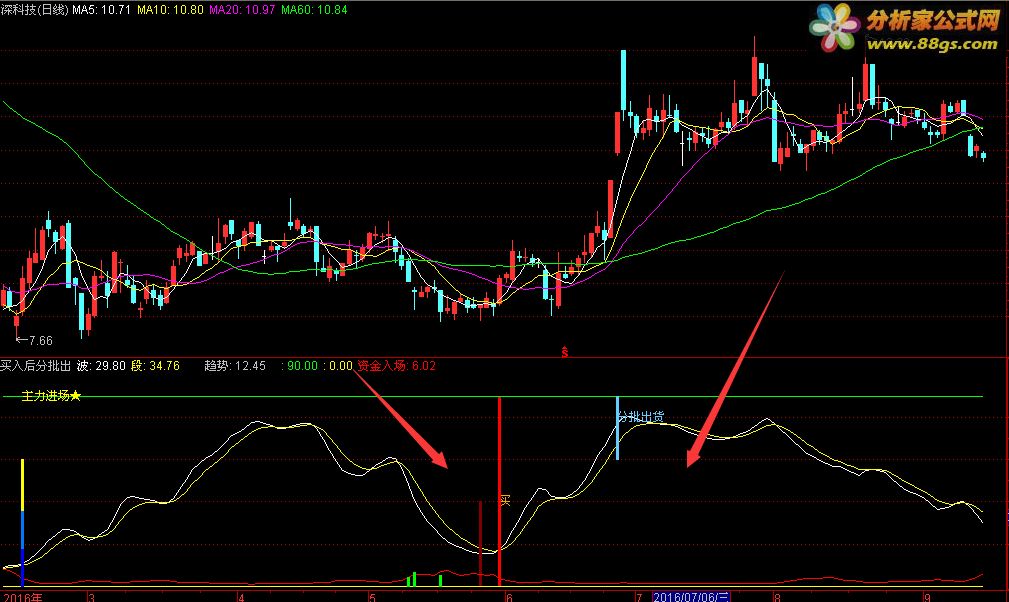Select the light blue 分批出货 vertical line
1009x602 pixels.
click(617, 428)
